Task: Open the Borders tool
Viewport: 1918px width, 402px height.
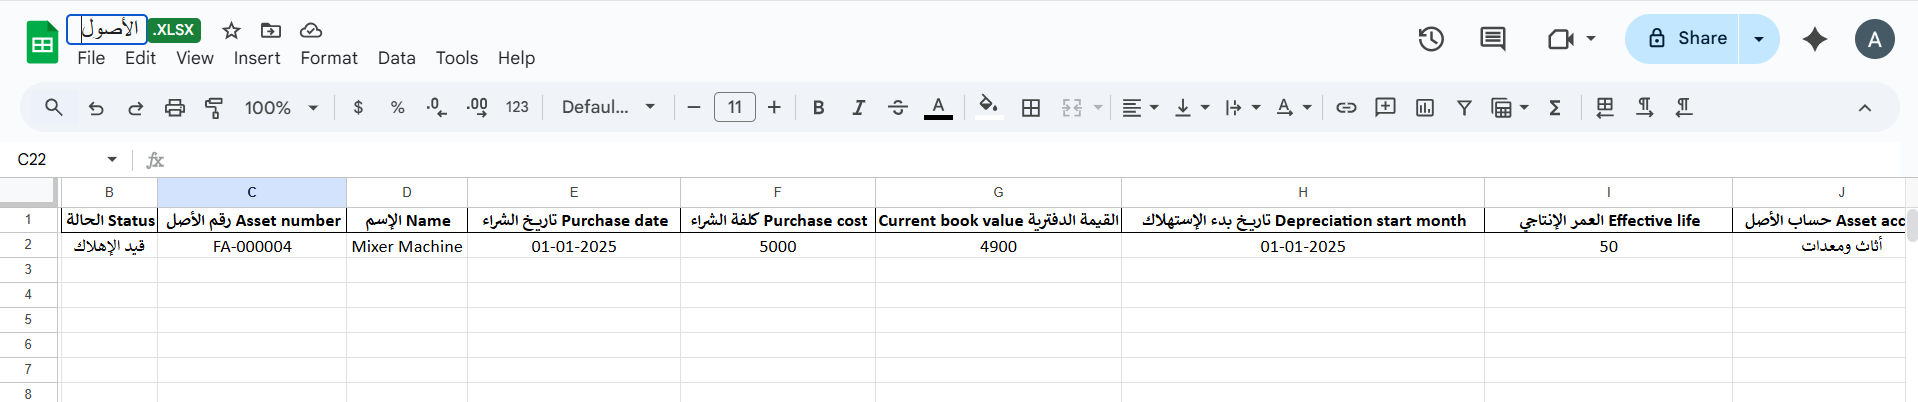Action: click(1031, 108)
